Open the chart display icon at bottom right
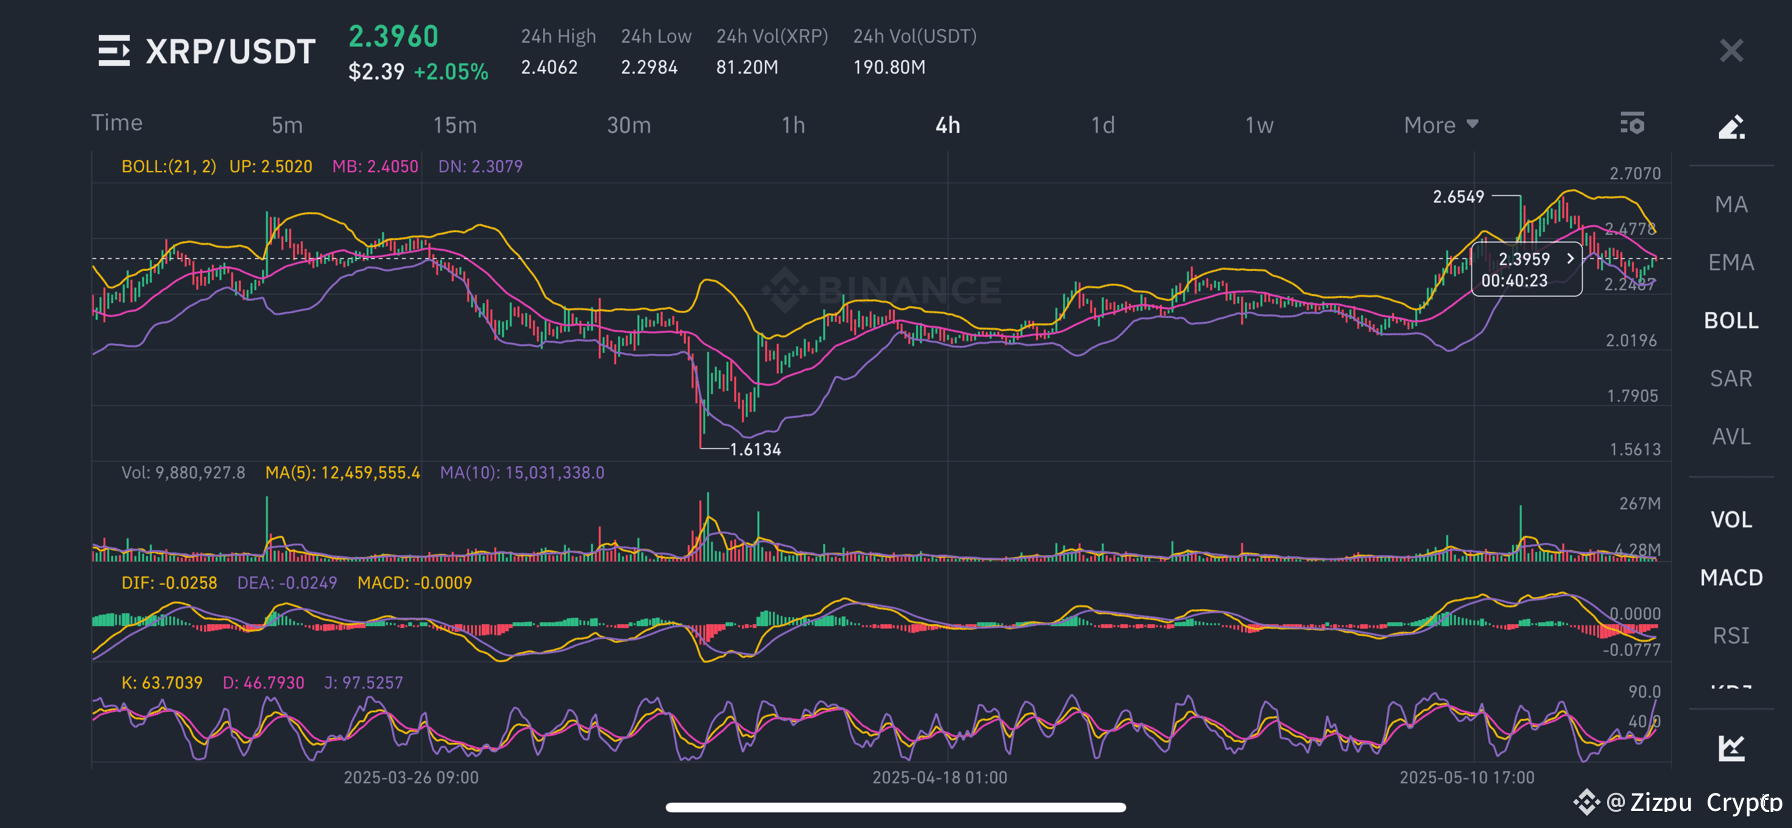1792x828 pixels. point(1731,747)
